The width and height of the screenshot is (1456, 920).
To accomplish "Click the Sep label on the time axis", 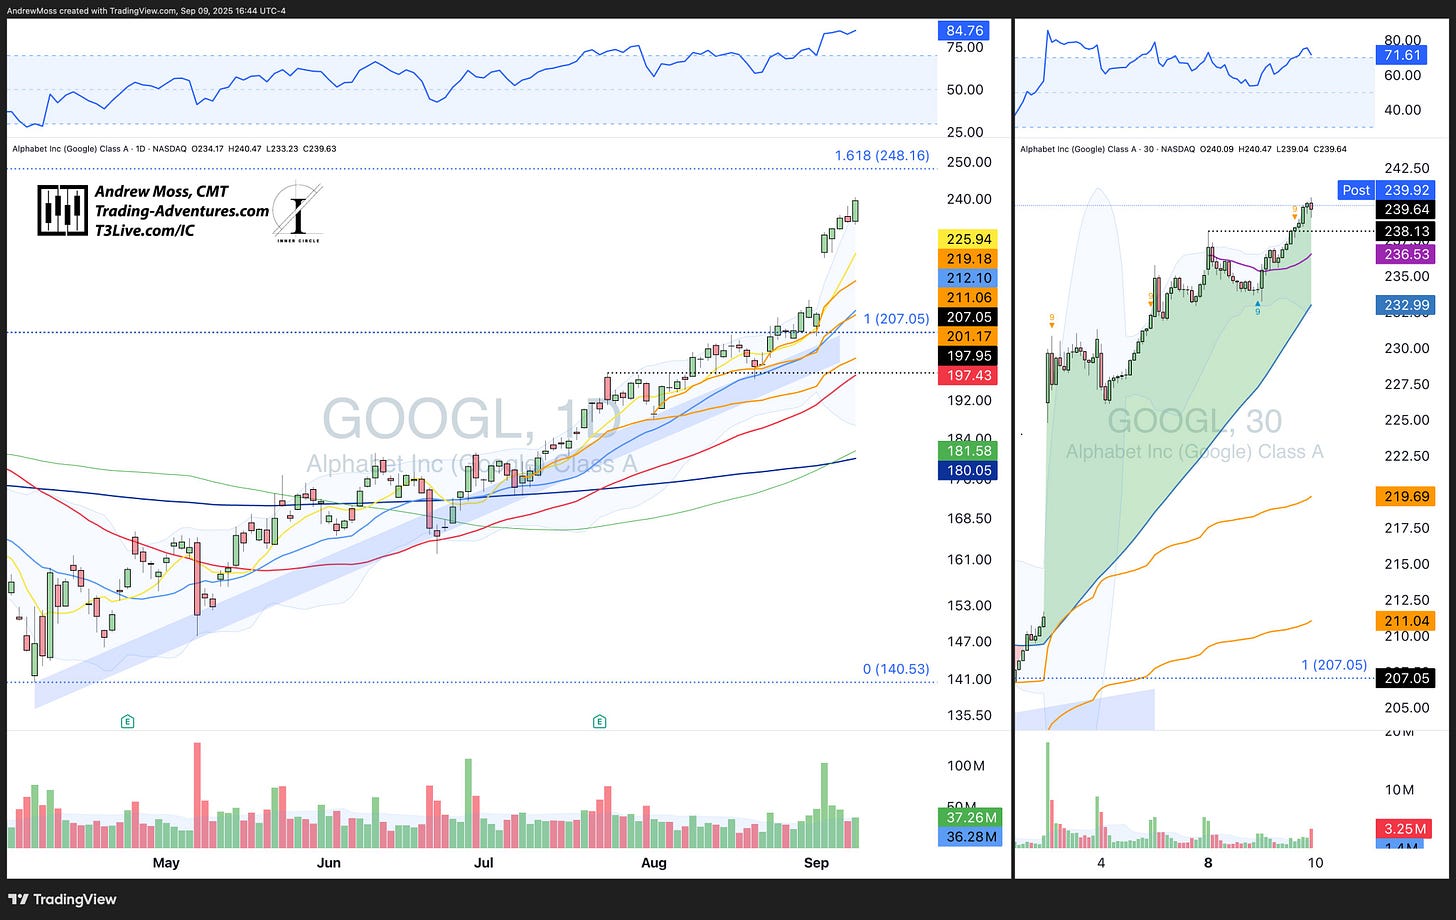I will click(x=816, y=862).
